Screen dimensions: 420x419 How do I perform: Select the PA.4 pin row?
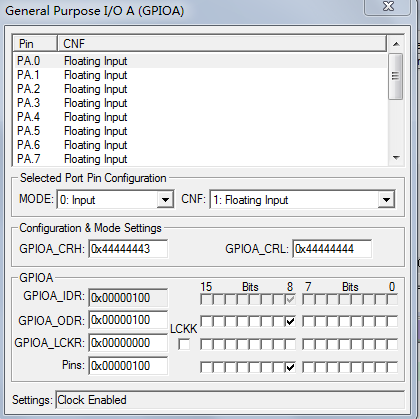coord(201,117)
